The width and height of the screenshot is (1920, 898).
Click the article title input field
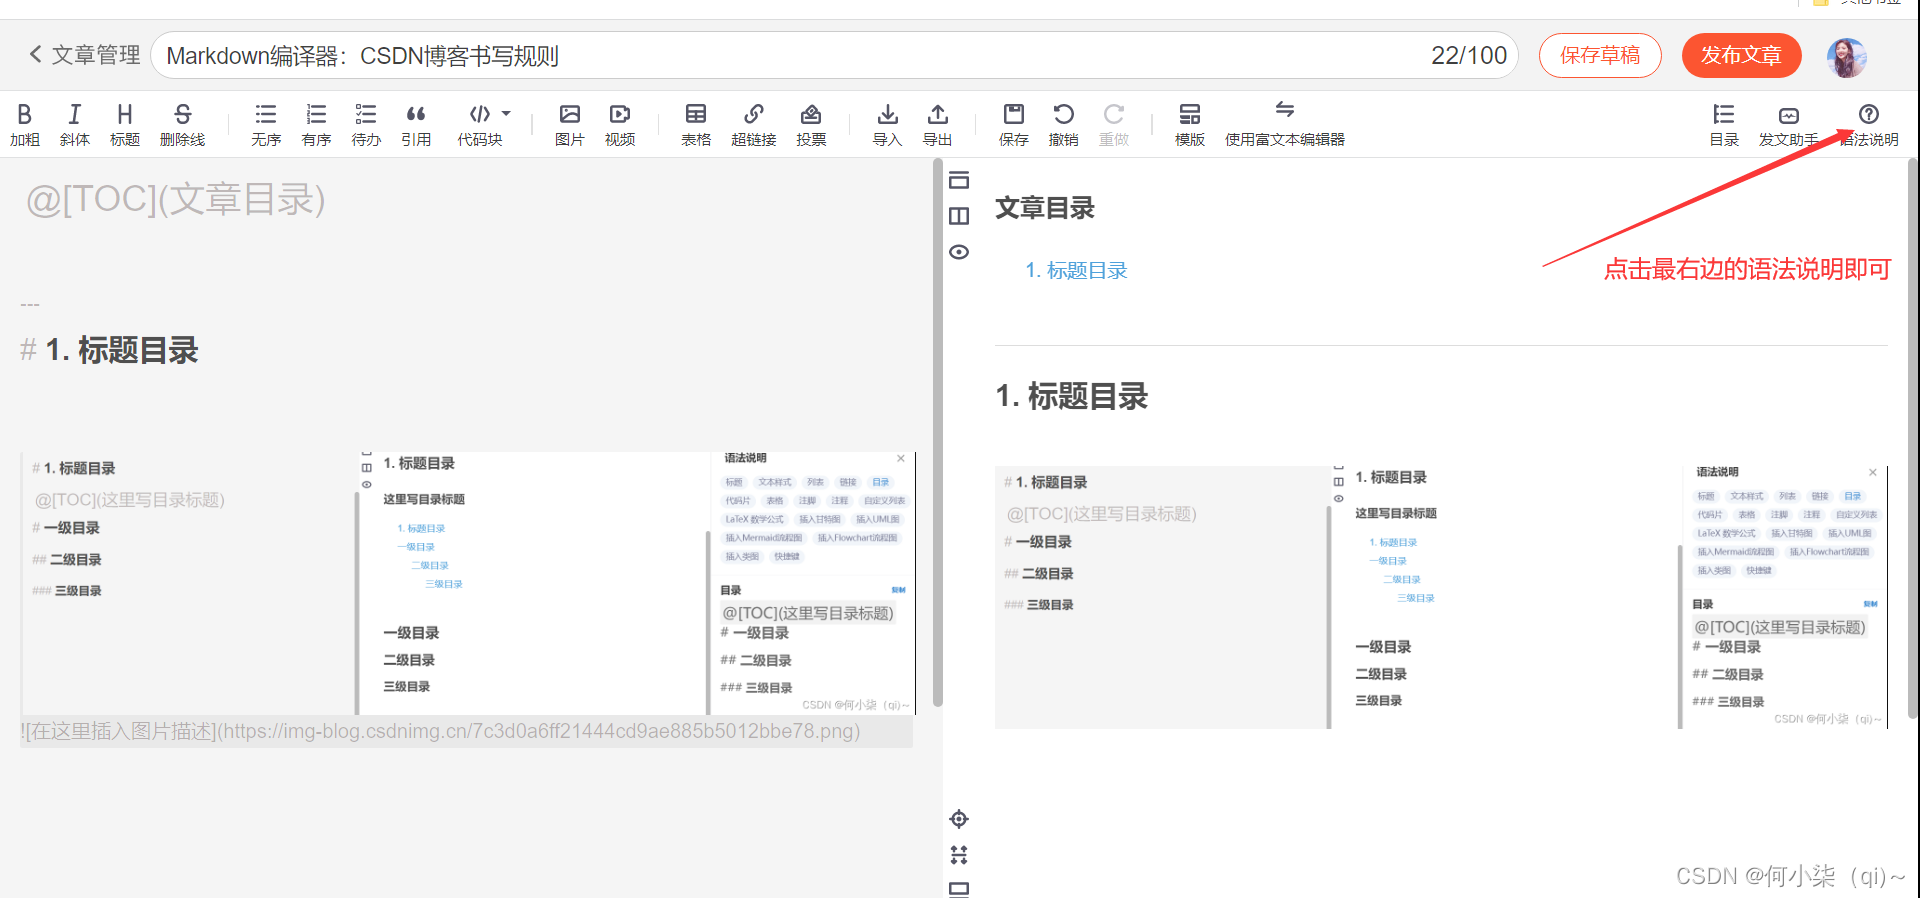click(x=834, y=55)
